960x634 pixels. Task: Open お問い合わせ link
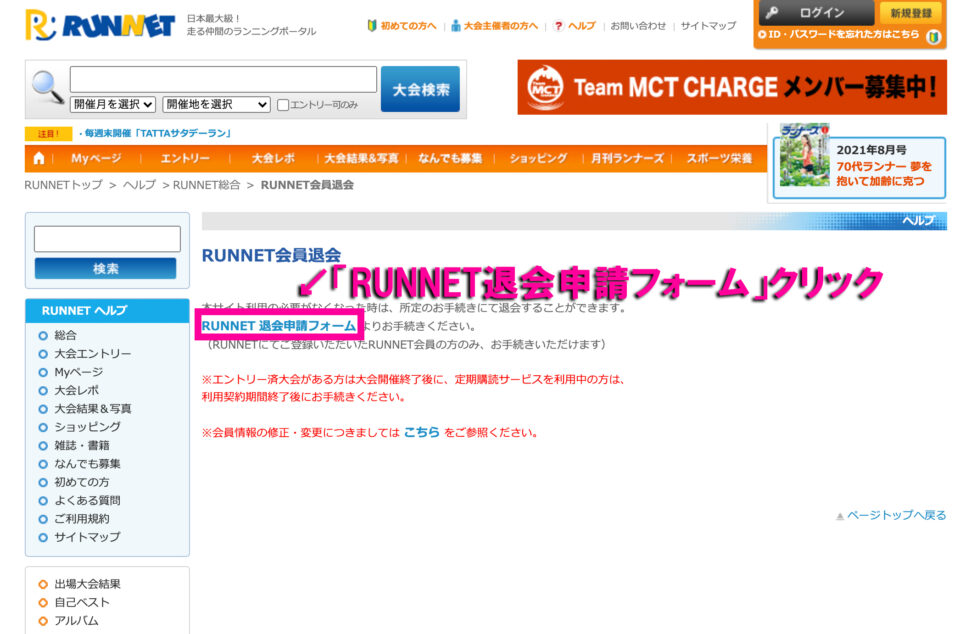(x=638, y=26)
